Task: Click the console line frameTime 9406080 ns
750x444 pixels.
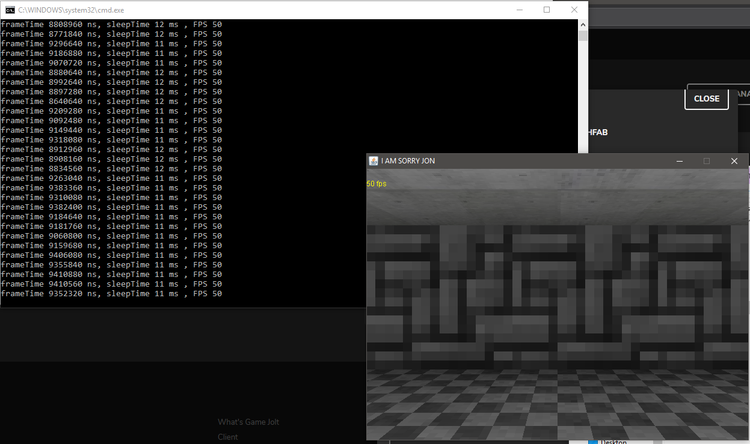Action: (x=111, y=255)
